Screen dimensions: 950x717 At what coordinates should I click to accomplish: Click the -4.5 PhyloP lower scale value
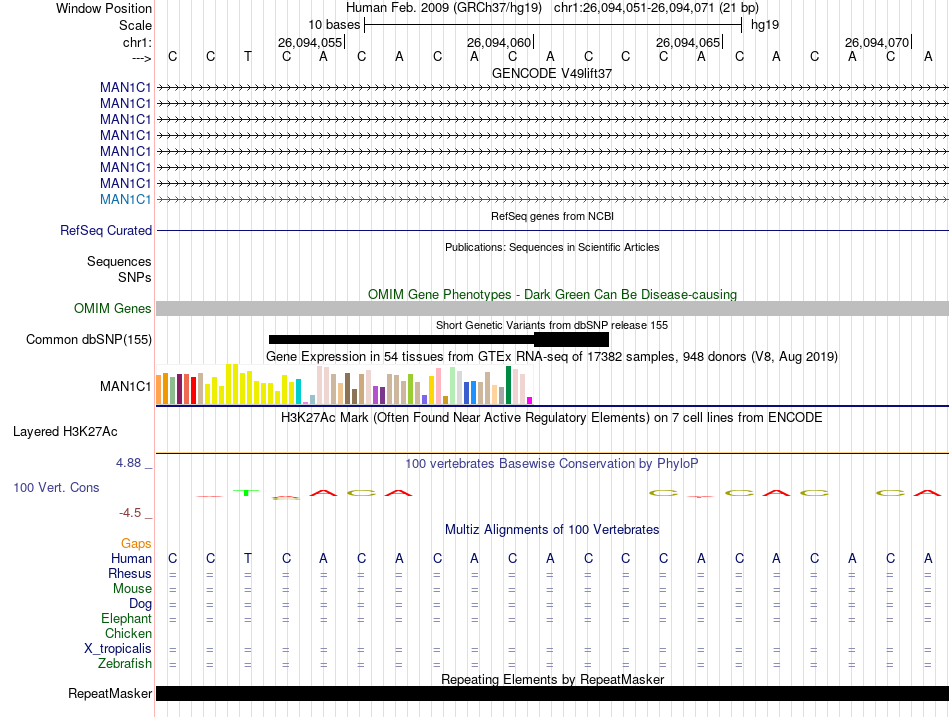coord(130,513)
